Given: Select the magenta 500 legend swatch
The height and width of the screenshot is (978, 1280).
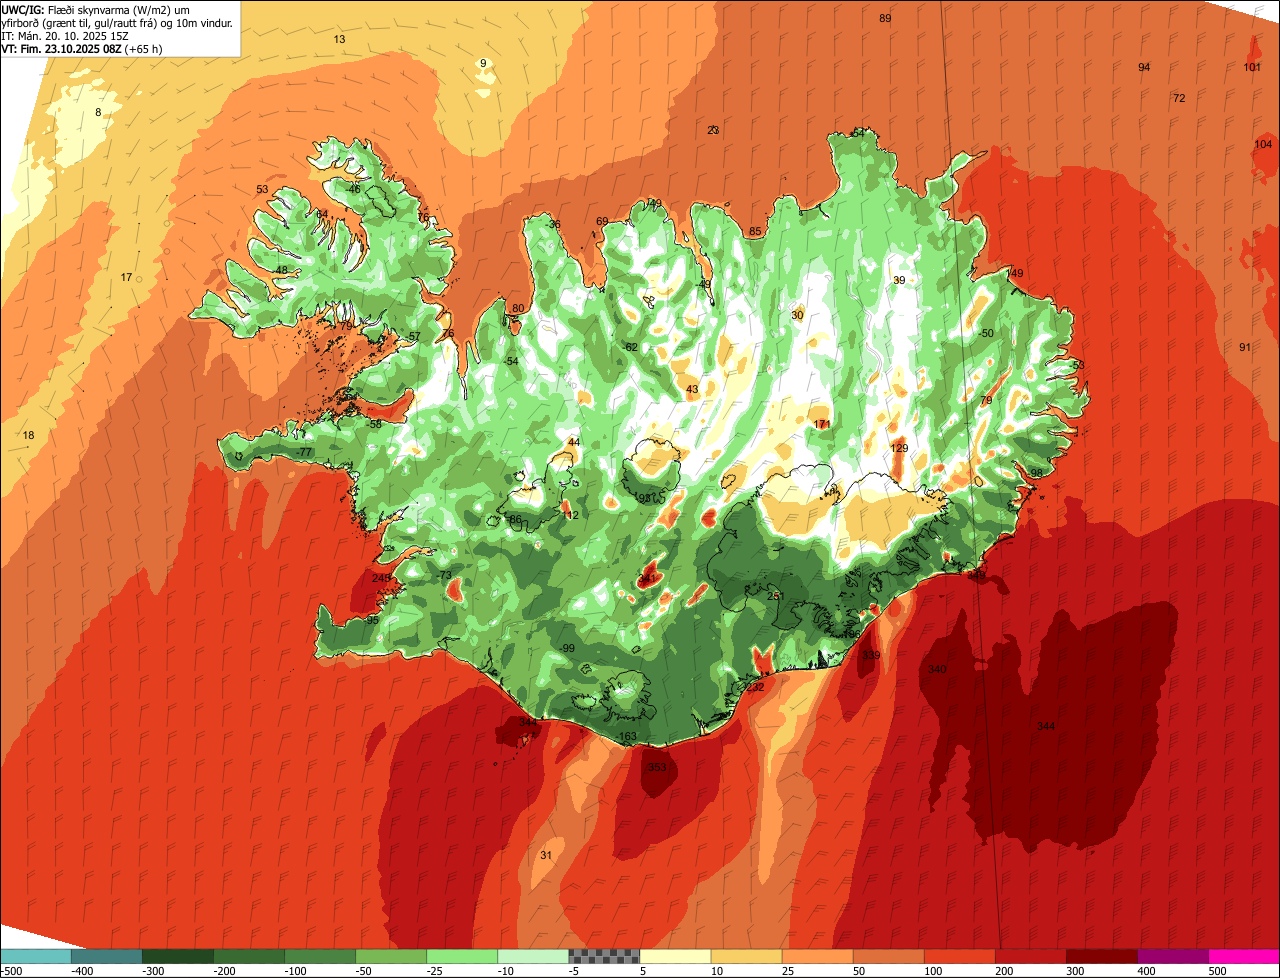Looking at the screenshot, I should (x=1244, y=956).
